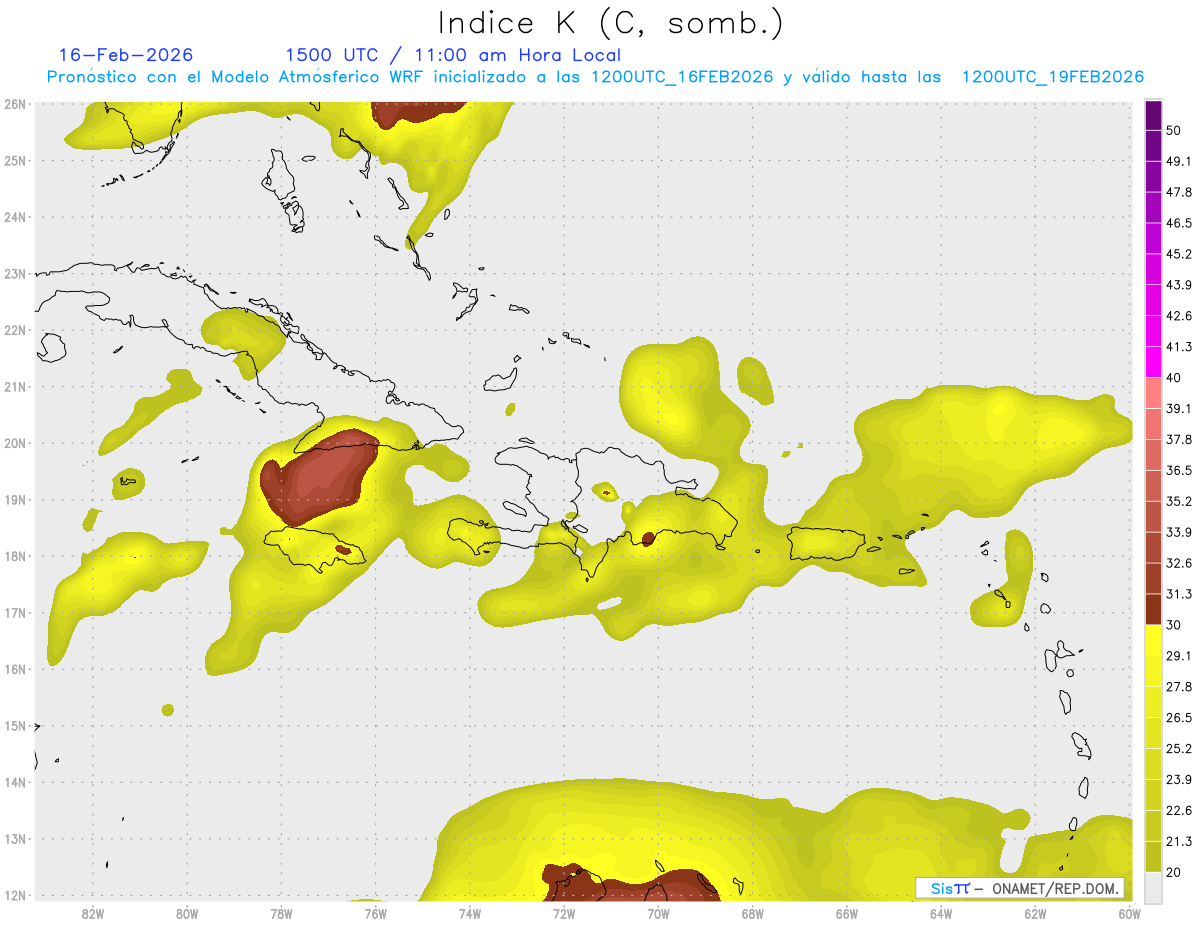Click the longitude label '80W'

tap(187, 915)
